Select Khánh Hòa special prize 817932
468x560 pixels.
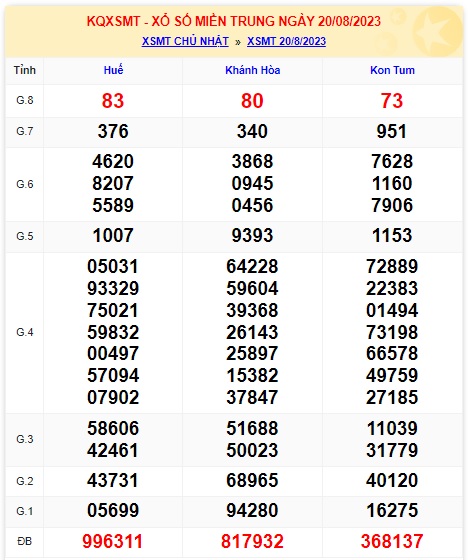pyautogui.click(x=252, y=541)
